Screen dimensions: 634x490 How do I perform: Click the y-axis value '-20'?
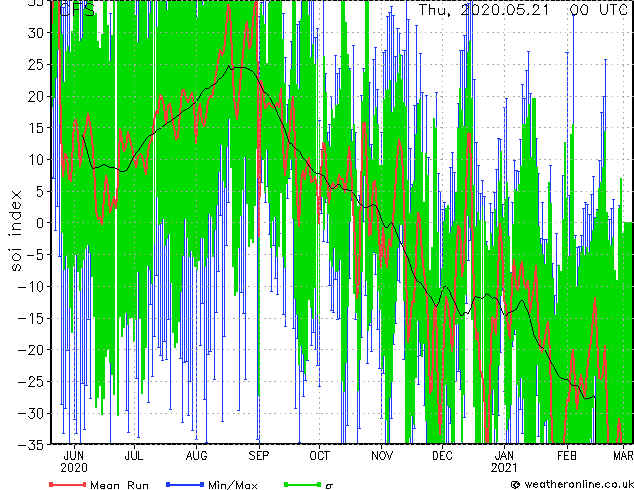click(32, 350)
